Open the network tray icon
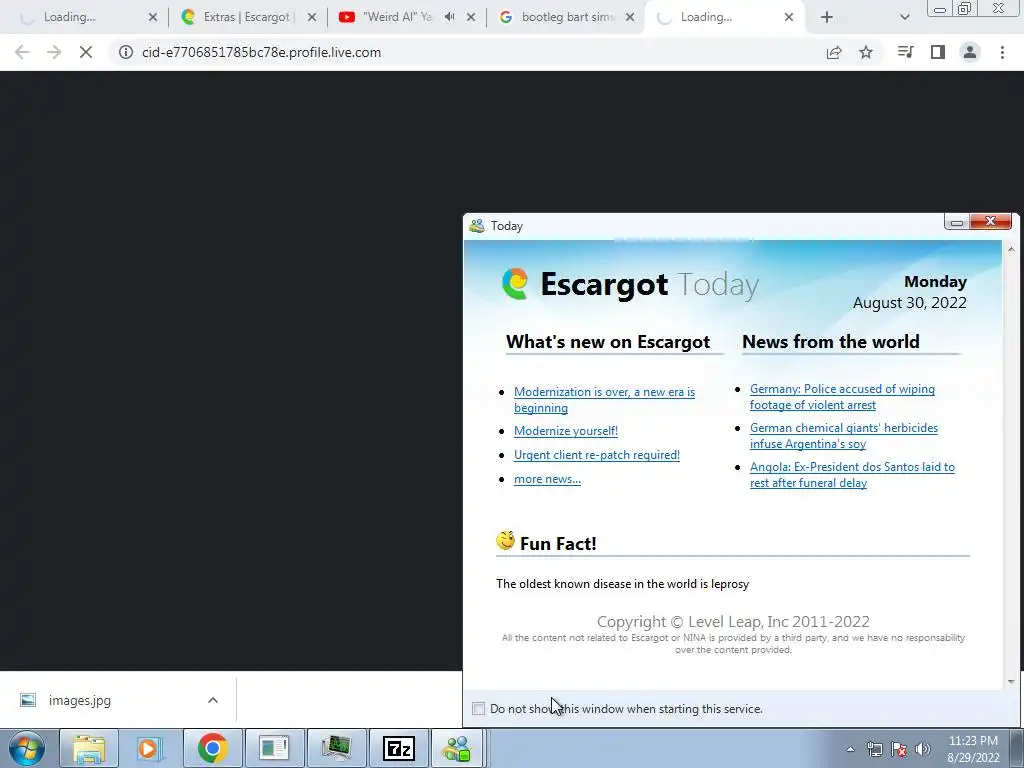The width and height of the screenshot is (1024, 768). (874, 749)
